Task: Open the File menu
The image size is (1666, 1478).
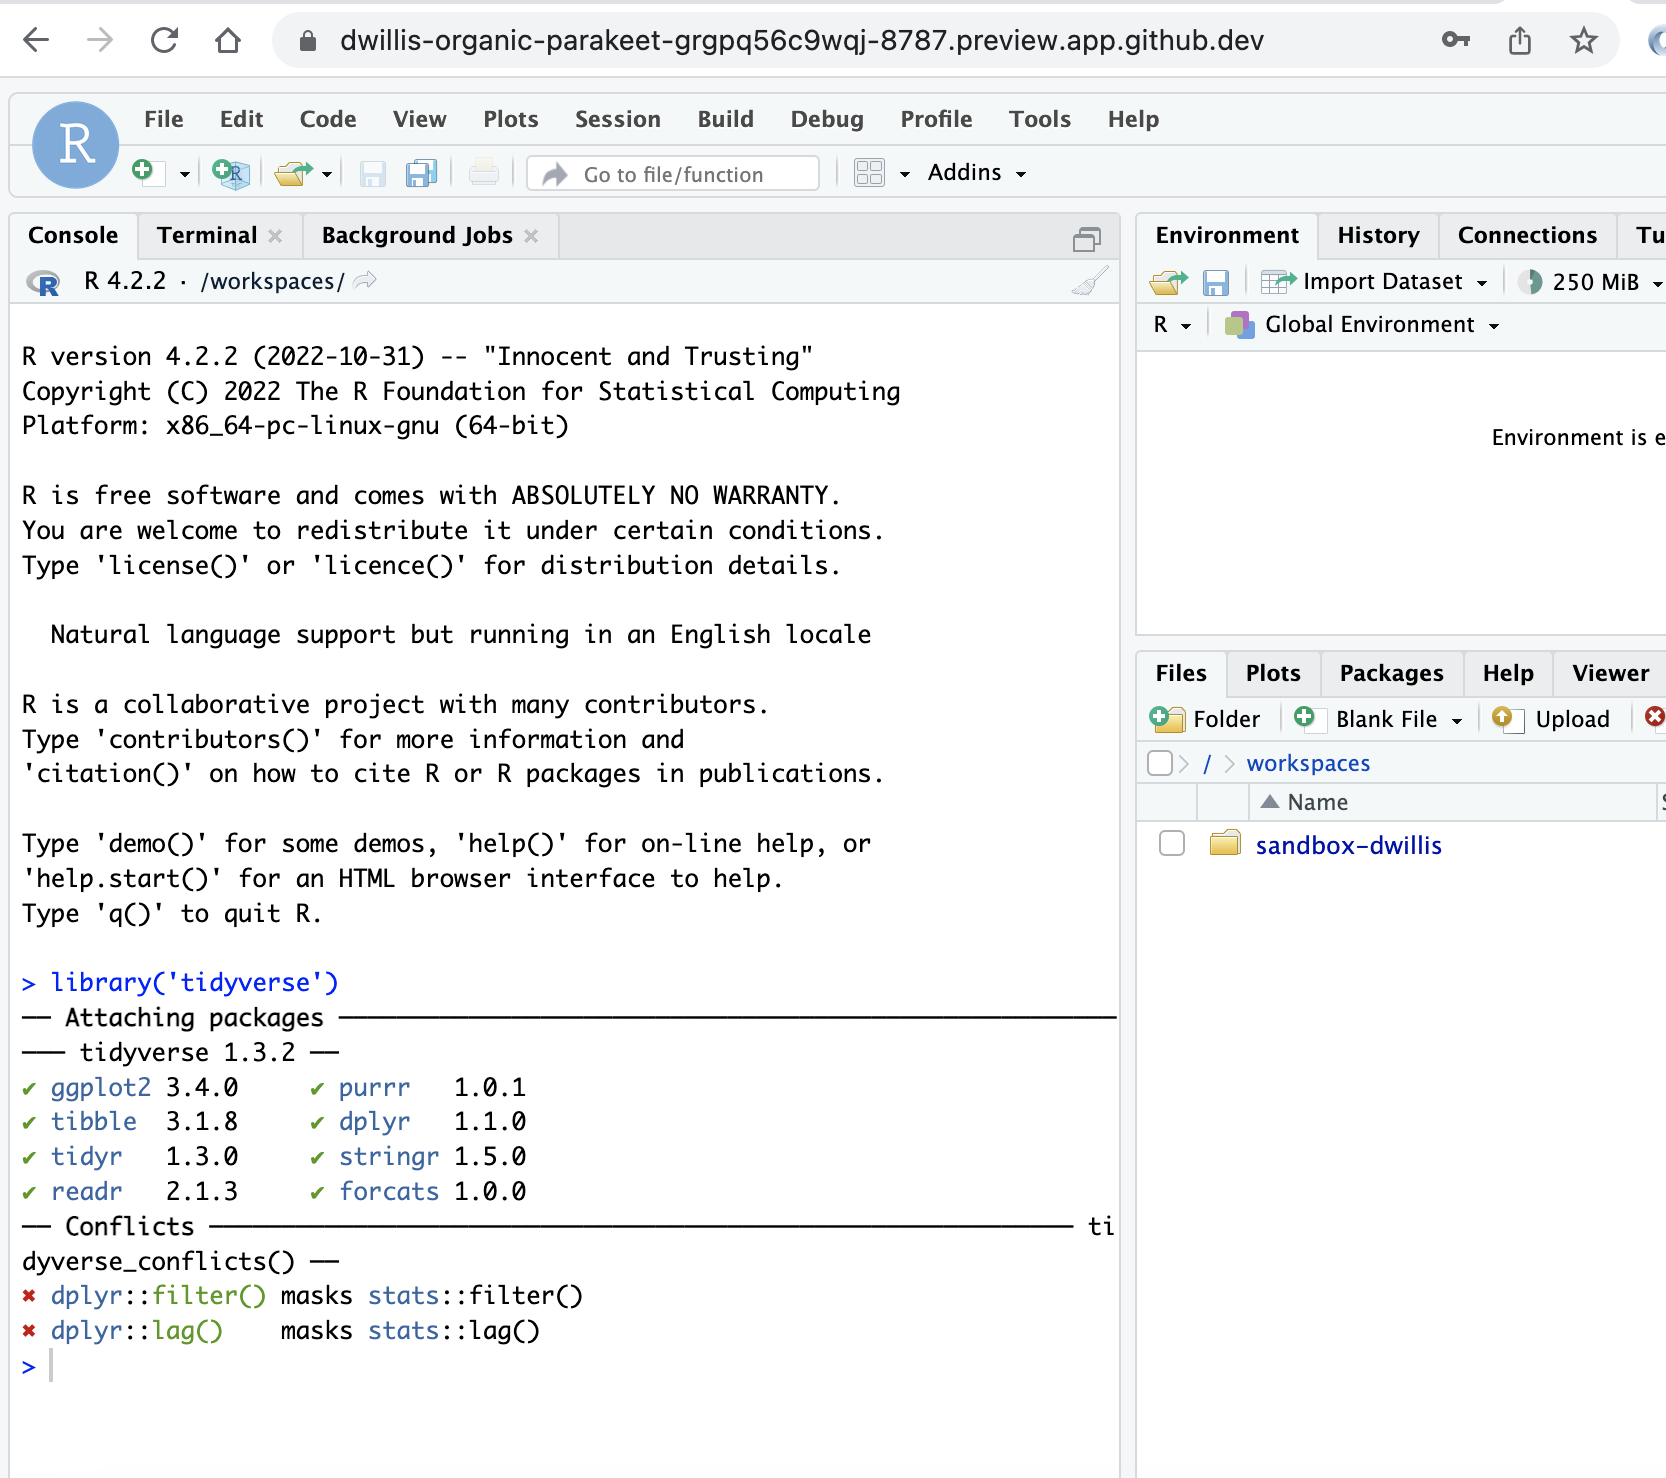Action: (x=163, y=119)
